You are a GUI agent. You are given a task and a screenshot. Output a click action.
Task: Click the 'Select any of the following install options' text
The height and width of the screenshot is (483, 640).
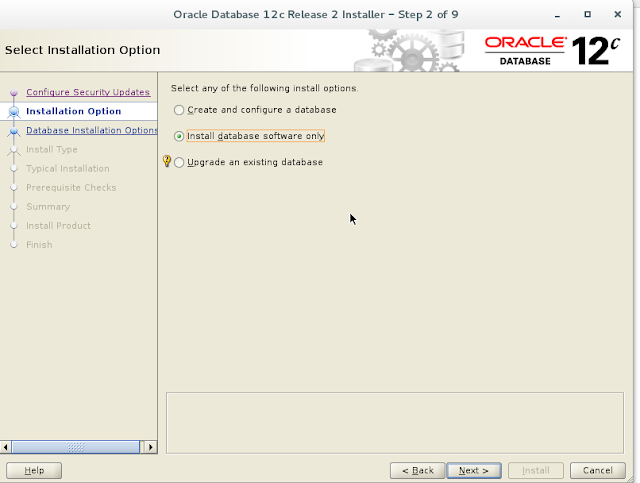click(x=264, y=88)
